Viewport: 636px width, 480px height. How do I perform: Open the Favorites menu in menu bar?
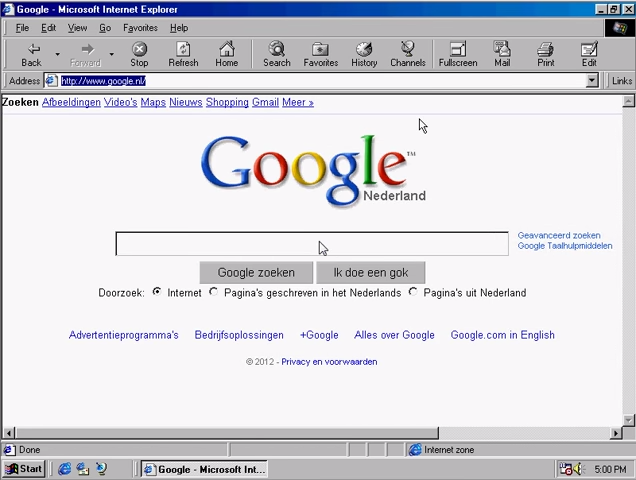click(140, 28)
